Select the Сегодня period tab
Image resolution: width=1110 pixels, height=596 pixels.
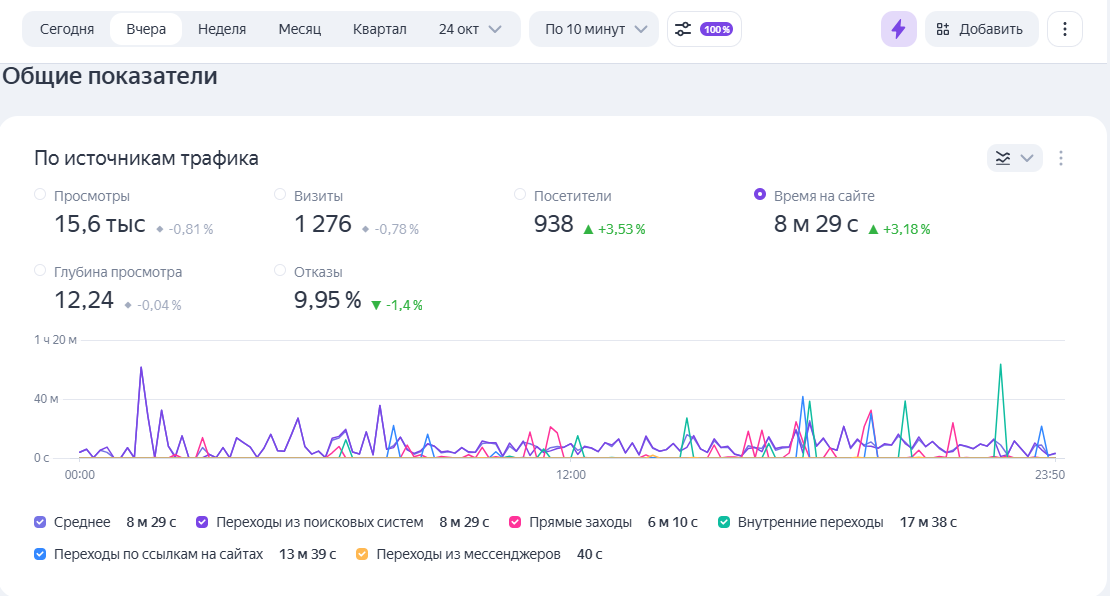[x=67, y=29]
